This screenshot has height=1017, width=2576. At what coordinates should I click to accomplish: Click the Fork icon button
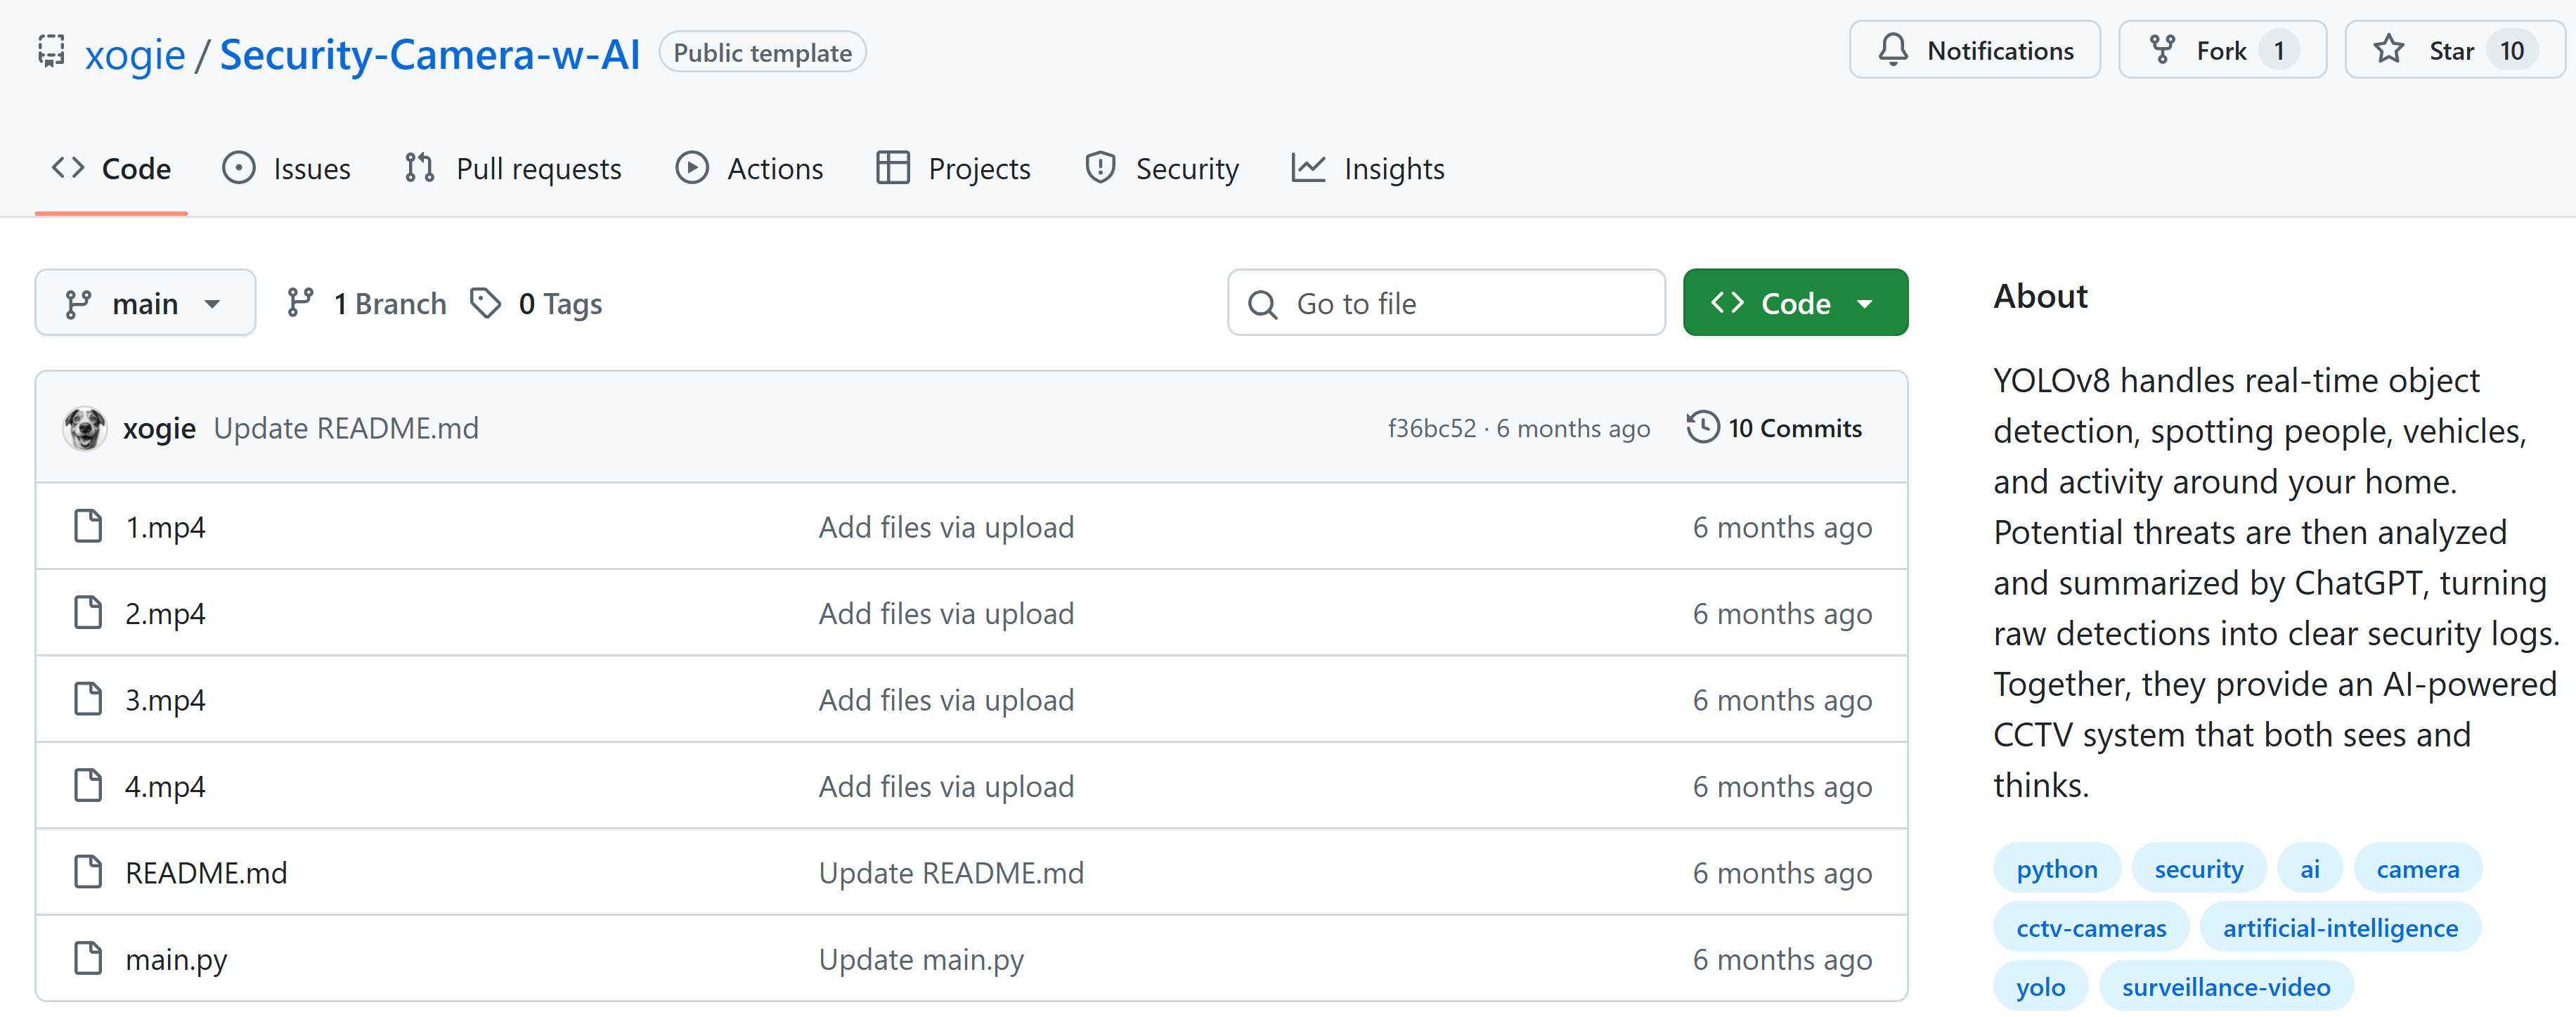2162,50
